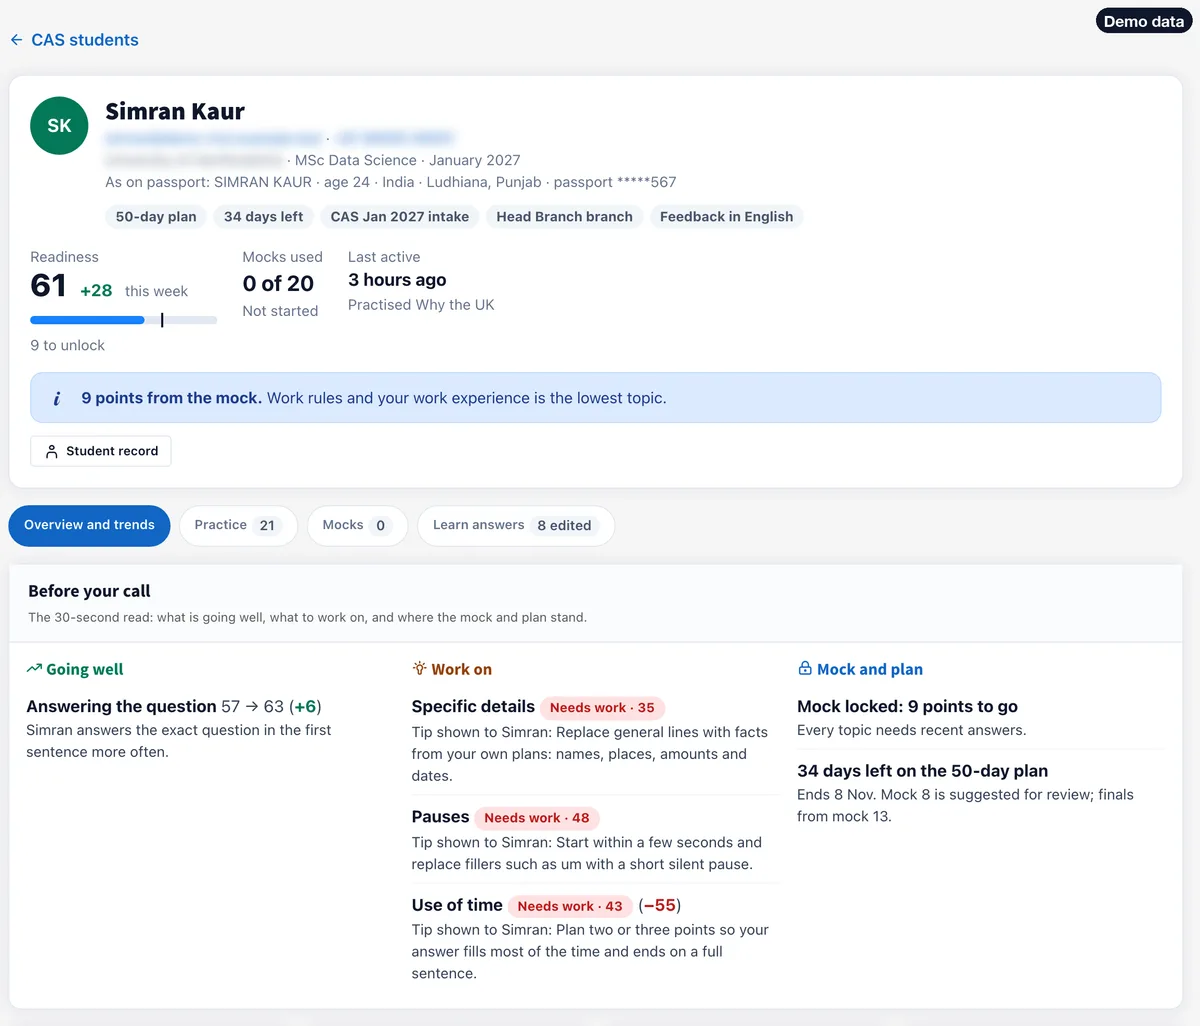Click the lock icon by Mock and plan
This screenshot has height=1026, width=1200.
coord(805,669)
